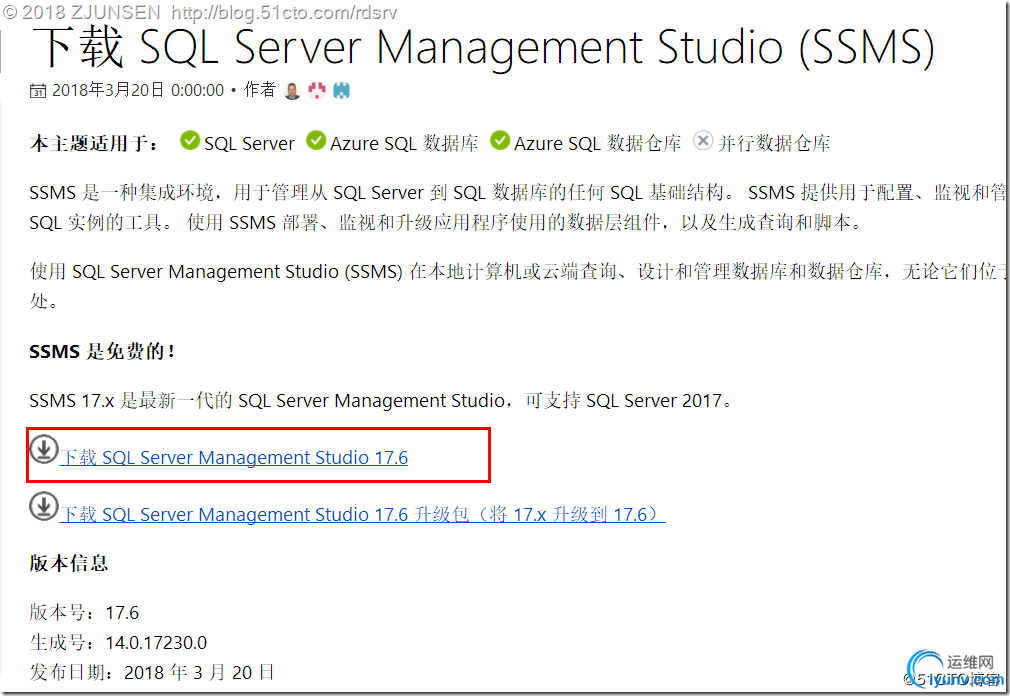Screen dimensions: 1010x696
Task: Click the green check icon before SQL Server
Action: [x=189, y=140]
